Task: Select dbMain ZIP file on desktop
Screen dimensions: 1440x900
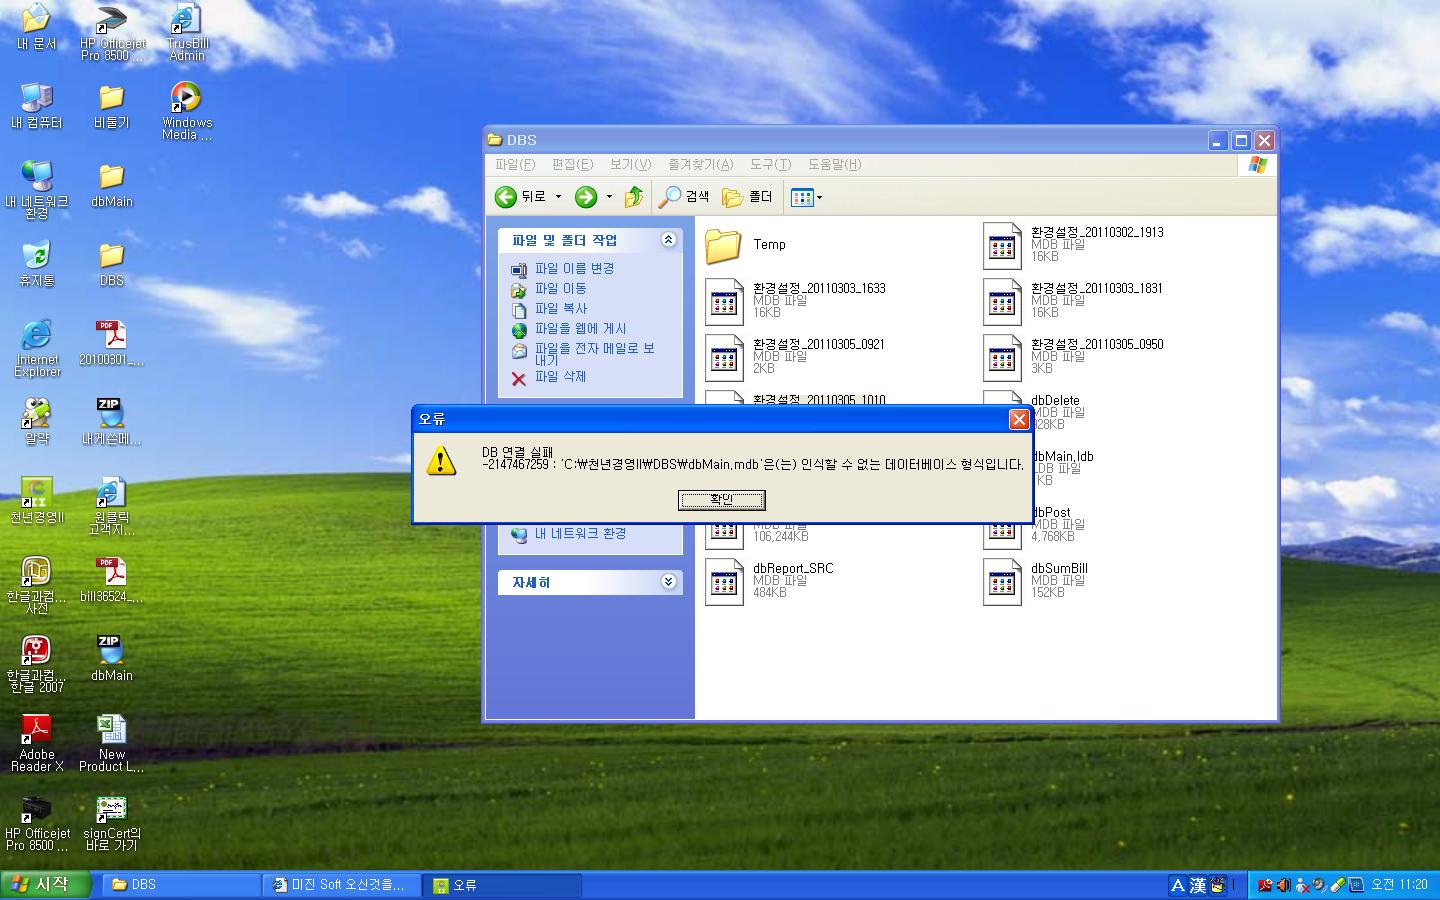Action: coord(112,658)
